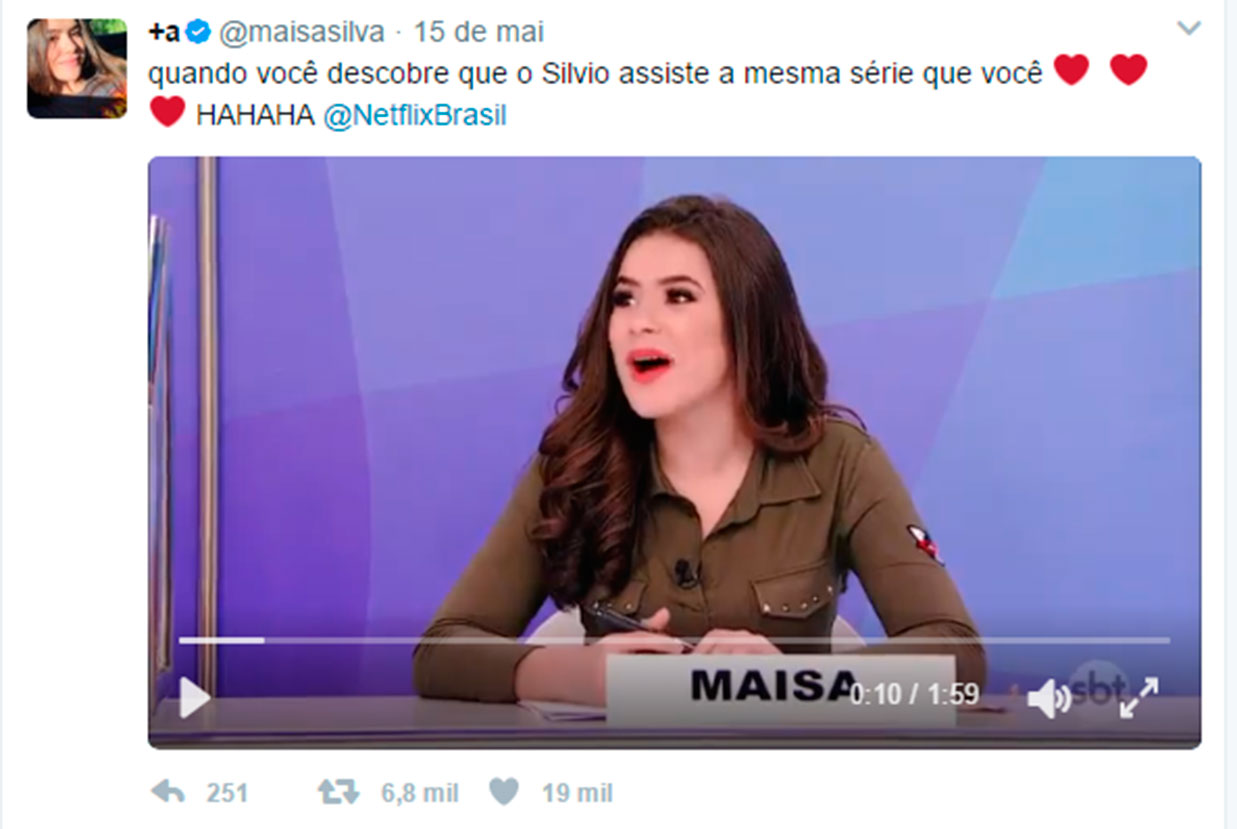
Task: Click the 19 mil likes count
Action: pos(577,794)
